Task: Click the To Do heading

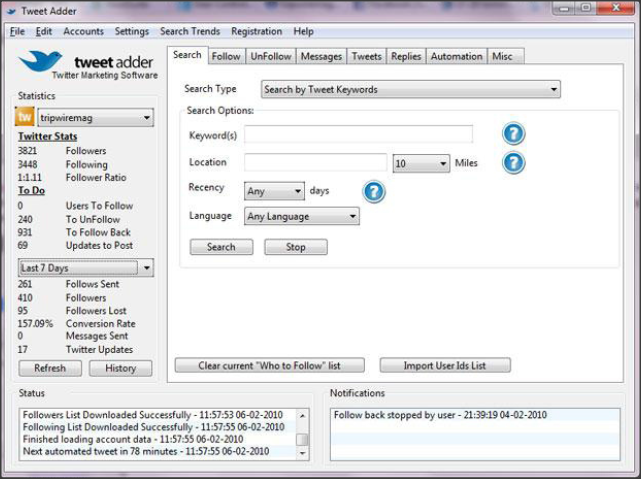Action: [x=31, y=190]
